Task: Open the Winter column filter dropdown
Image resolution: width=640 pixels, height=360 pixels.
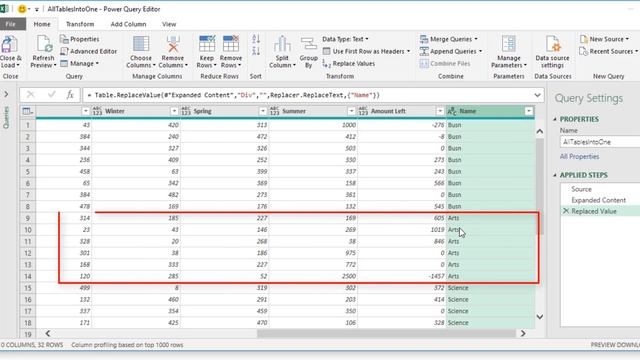Action: pos(174,111)
